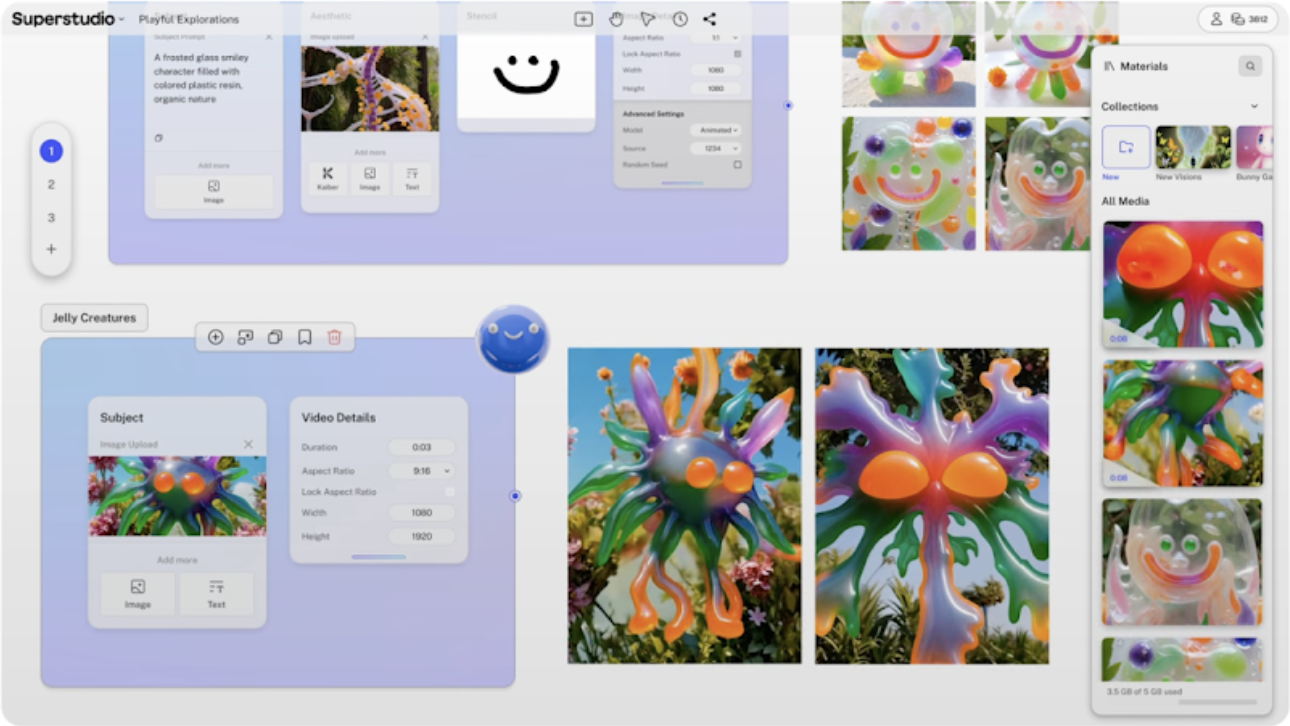Edit Video Details Height field 1920
Image resolution: width=1290 pixels, height=726 pixels.
tap(421, 536)
